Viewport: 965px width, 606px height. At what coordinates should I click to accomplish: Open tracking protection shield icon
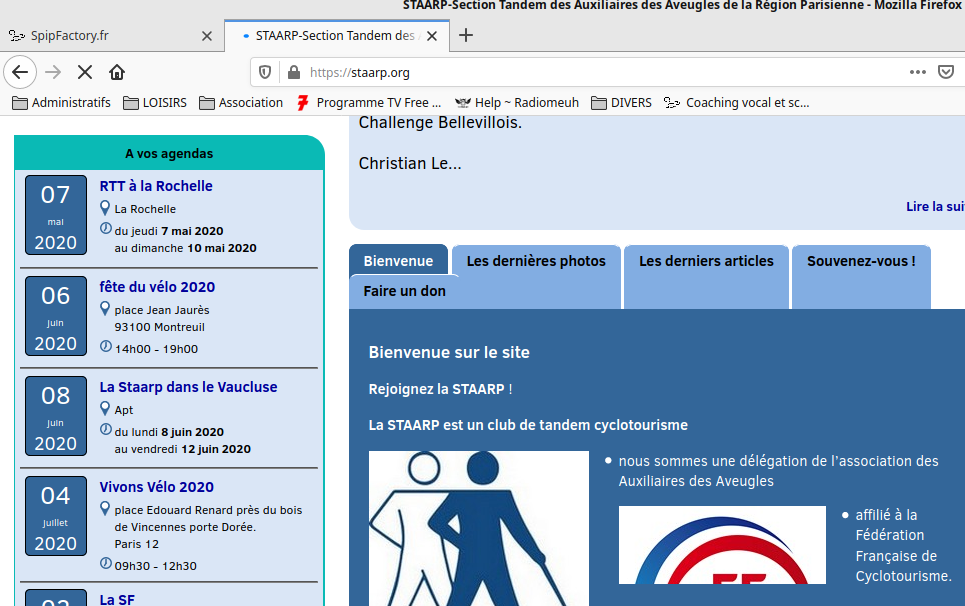(265, 73)
